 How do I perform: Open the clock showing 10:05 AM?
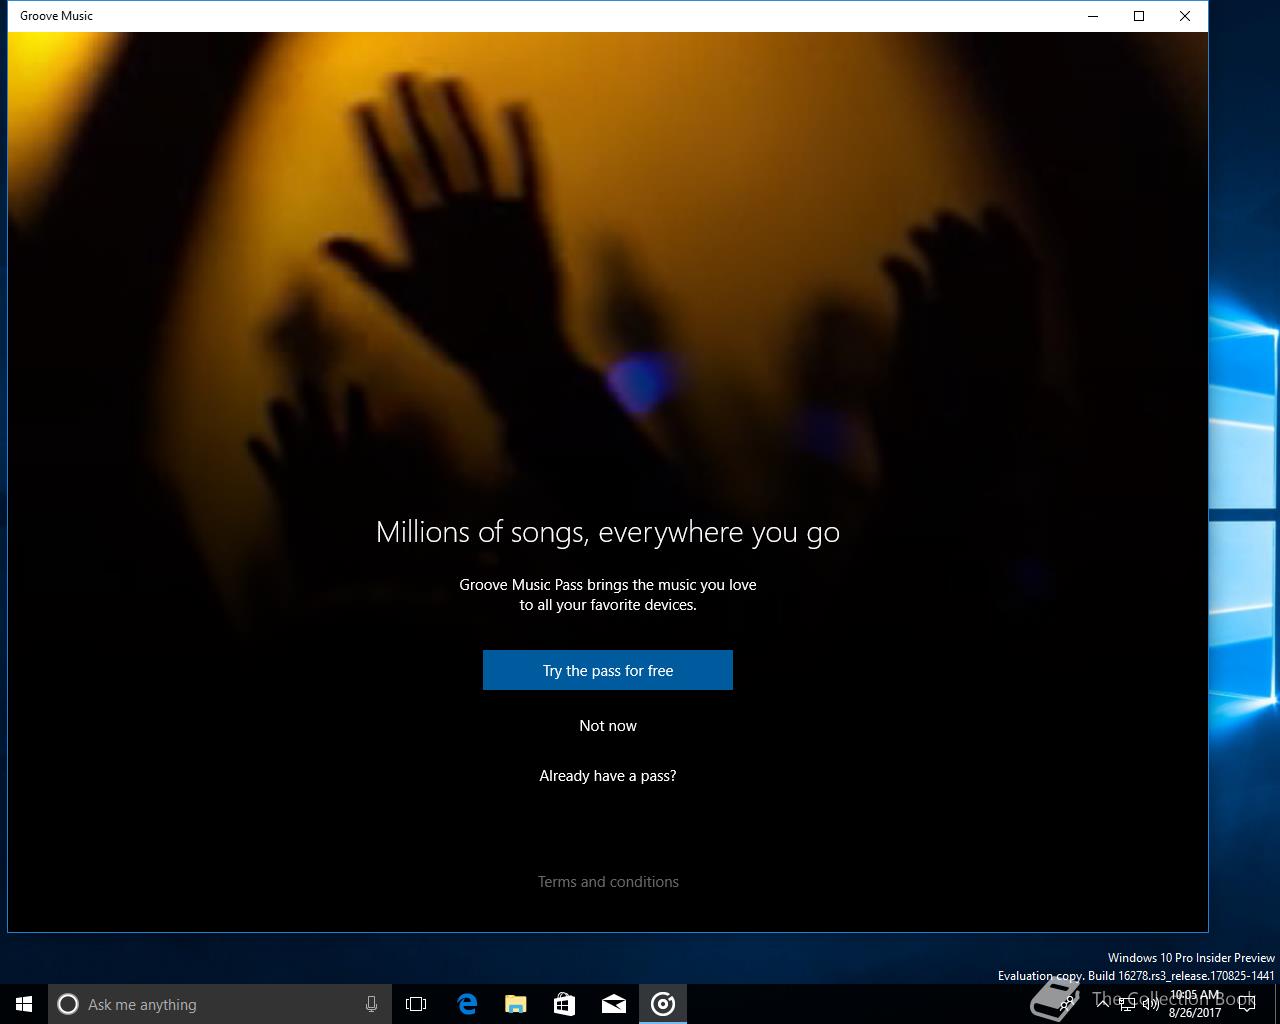(x=1195, y=1004)
